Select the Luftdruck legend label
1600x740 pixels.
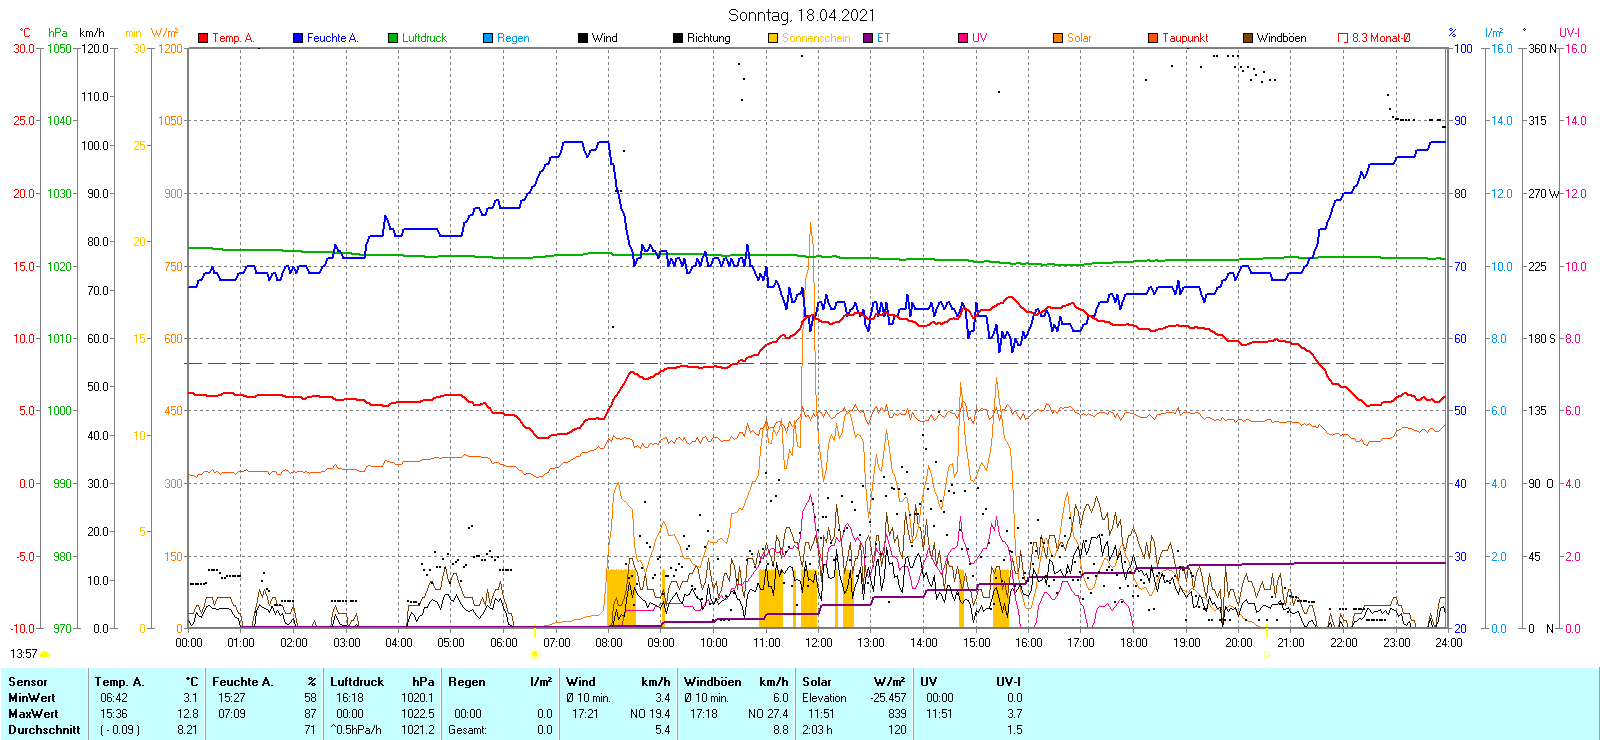tap(424, 38)
